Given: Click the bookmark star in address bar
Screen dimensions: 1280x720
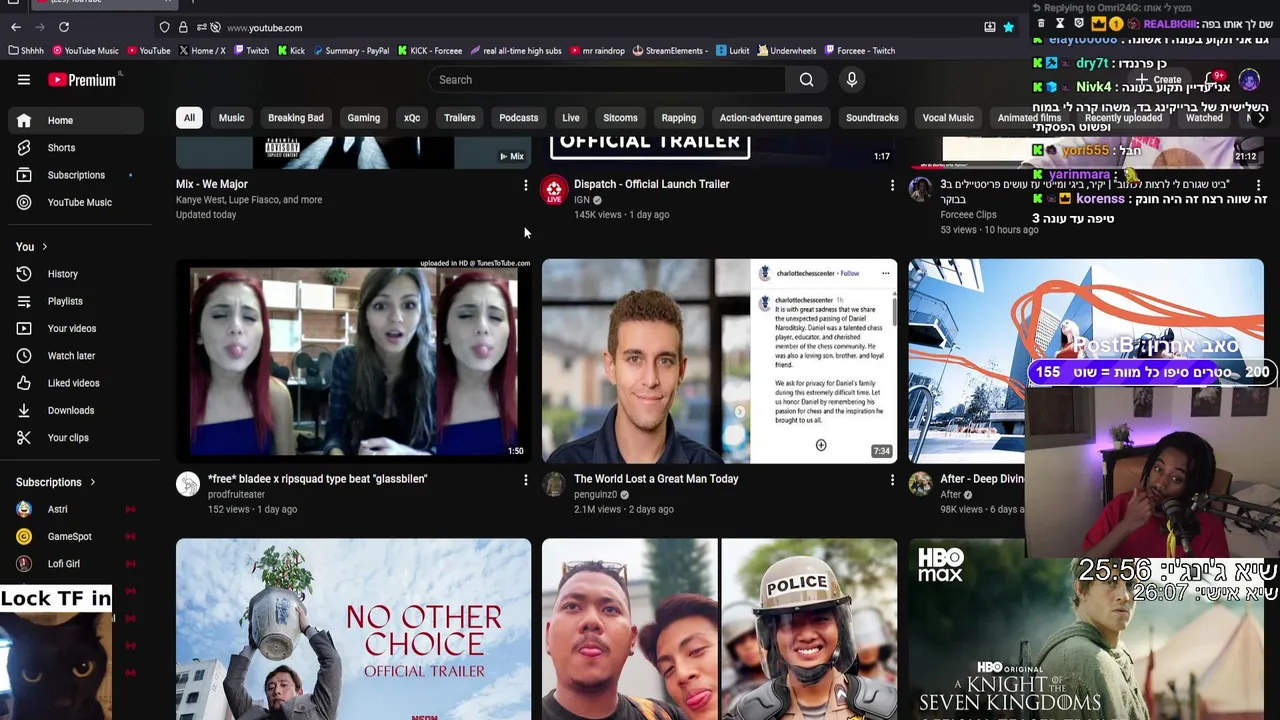Looking at the screenshot, I should [x=1009, y=27].
